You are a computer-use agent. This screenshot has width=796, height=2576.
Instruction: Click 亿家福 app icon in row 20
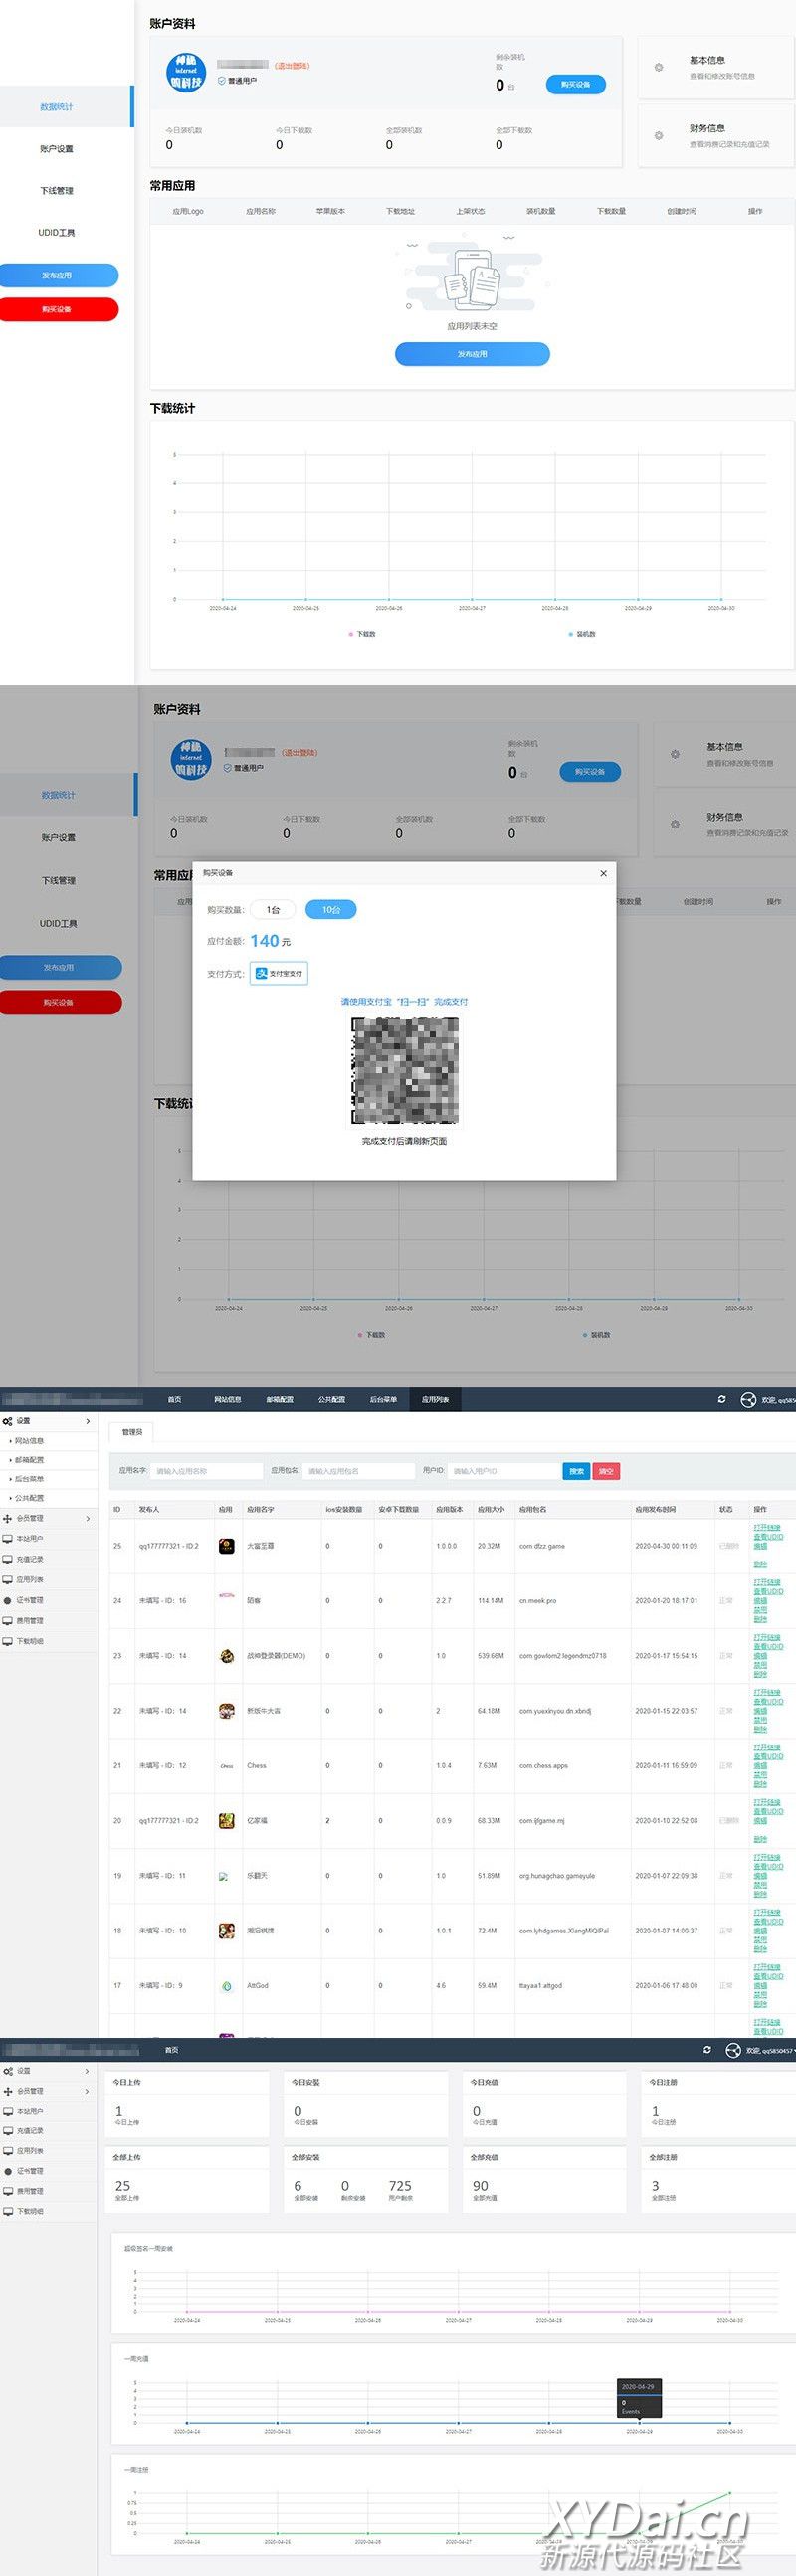coord(227,1821)
